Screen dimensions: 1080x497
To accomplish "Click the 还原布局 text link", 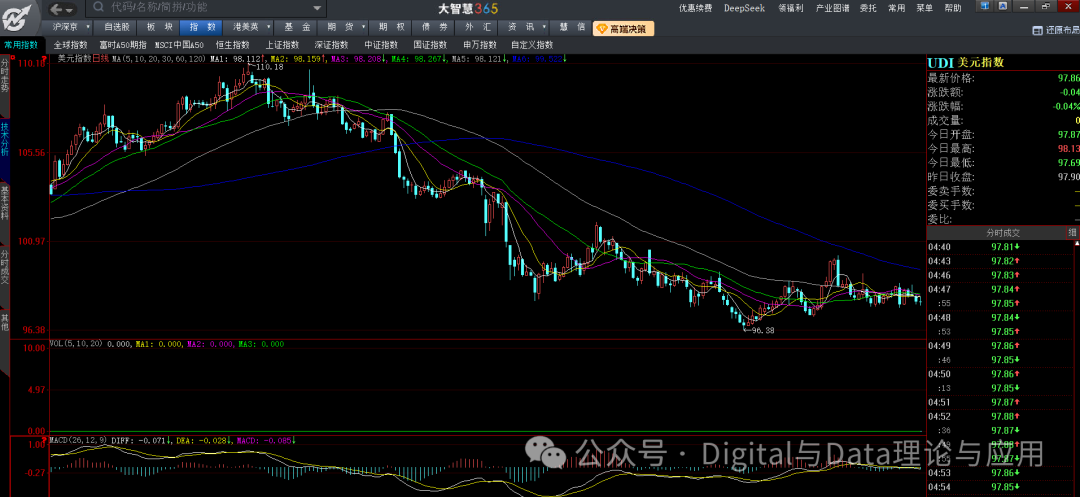I will [x=1061, y=30].
